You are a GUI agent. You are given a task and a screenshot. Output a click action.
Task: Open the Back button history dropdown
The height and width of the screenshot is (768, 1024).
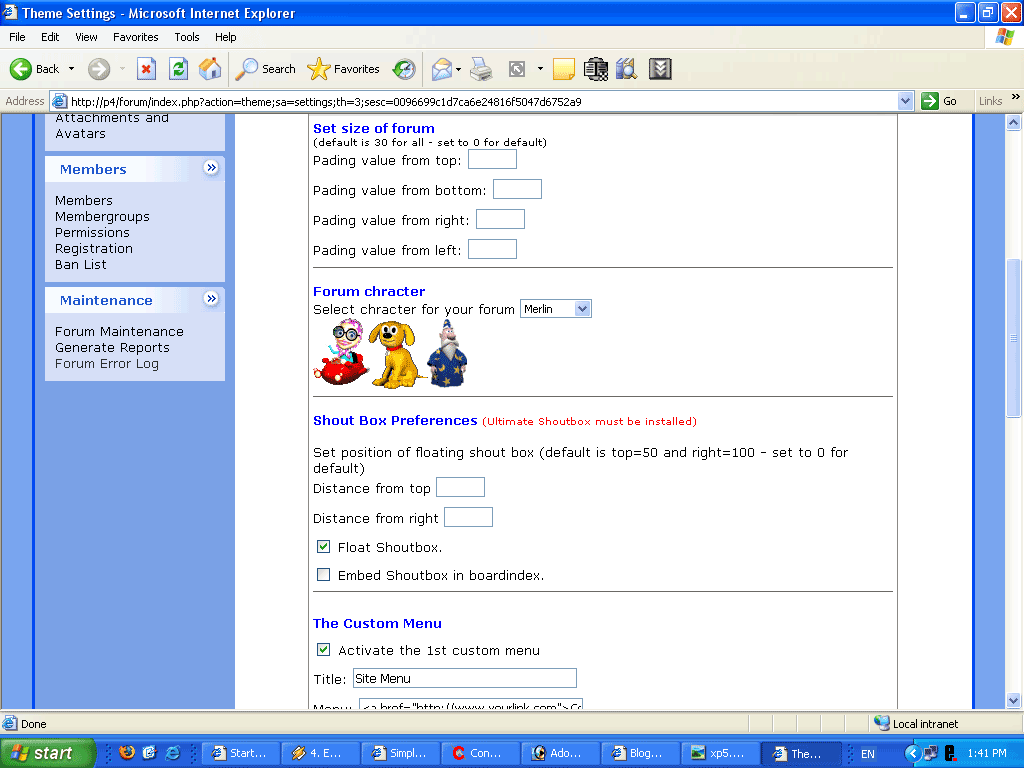(72, 69)
